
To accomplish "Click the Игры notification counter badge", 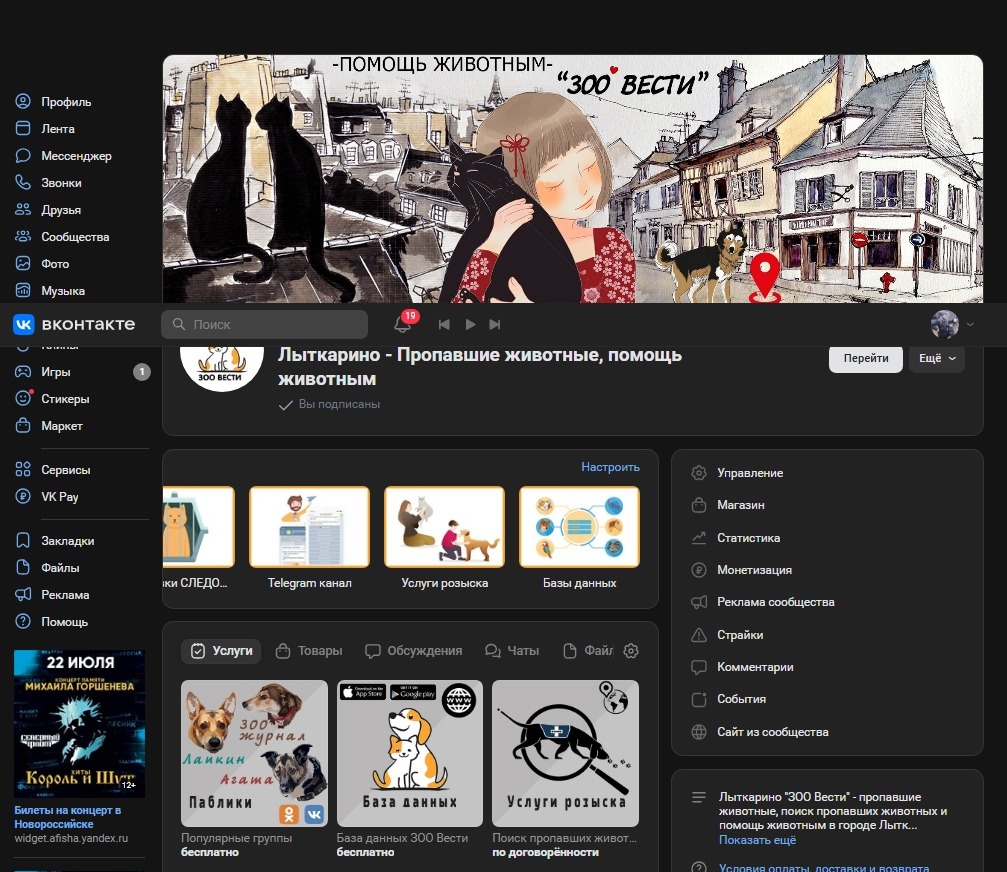I will pos(142,372).
